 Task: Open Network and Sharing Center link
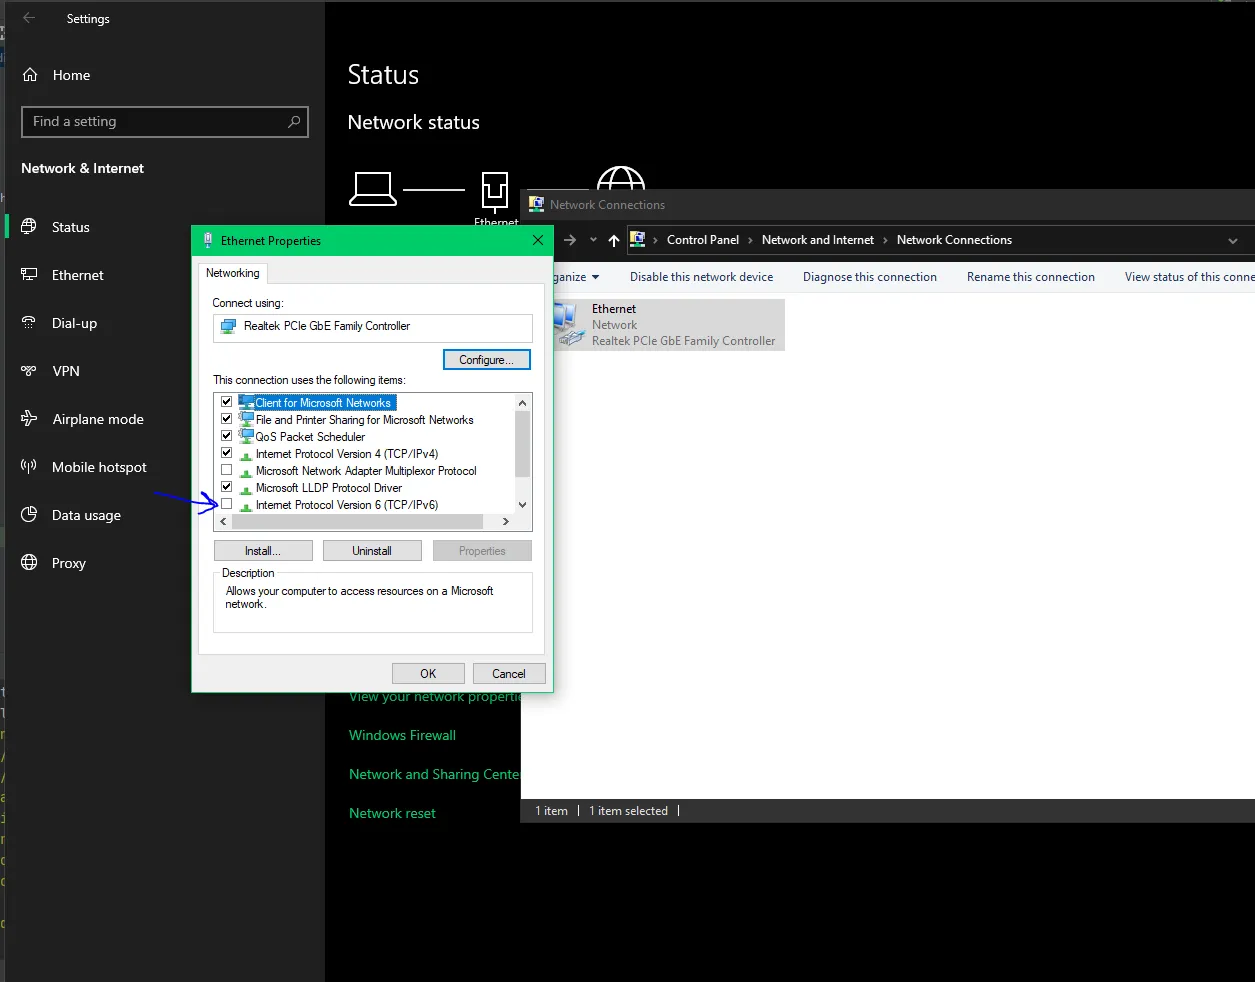pyautogui.click(x=434, y=774)
